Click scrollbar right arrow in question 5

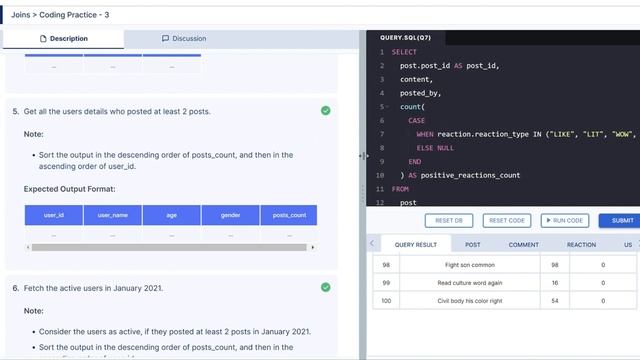313,247
